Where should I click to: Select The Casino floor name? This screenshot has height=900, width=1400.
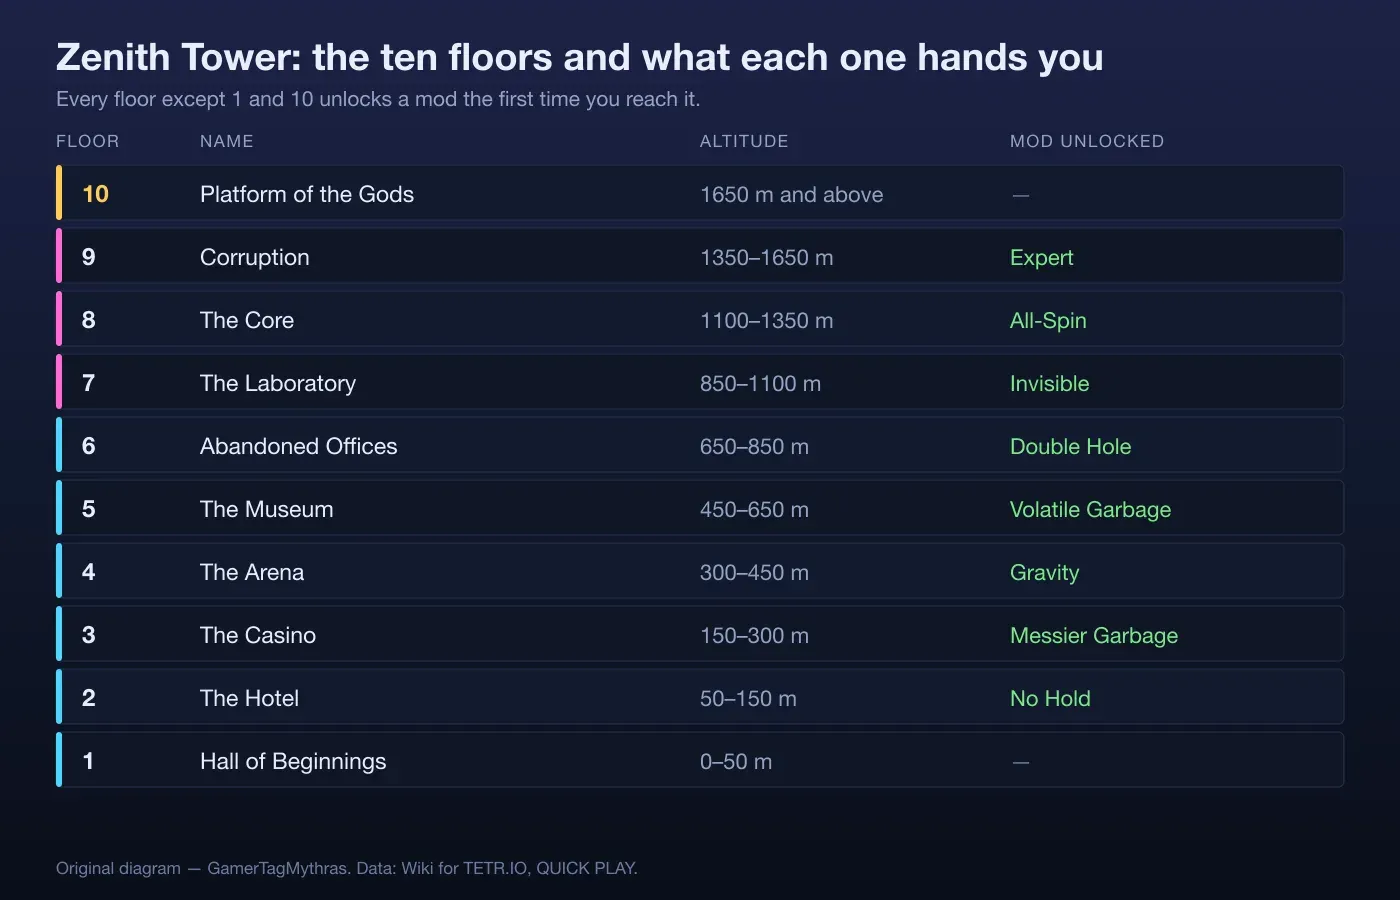tap(258, 635)
